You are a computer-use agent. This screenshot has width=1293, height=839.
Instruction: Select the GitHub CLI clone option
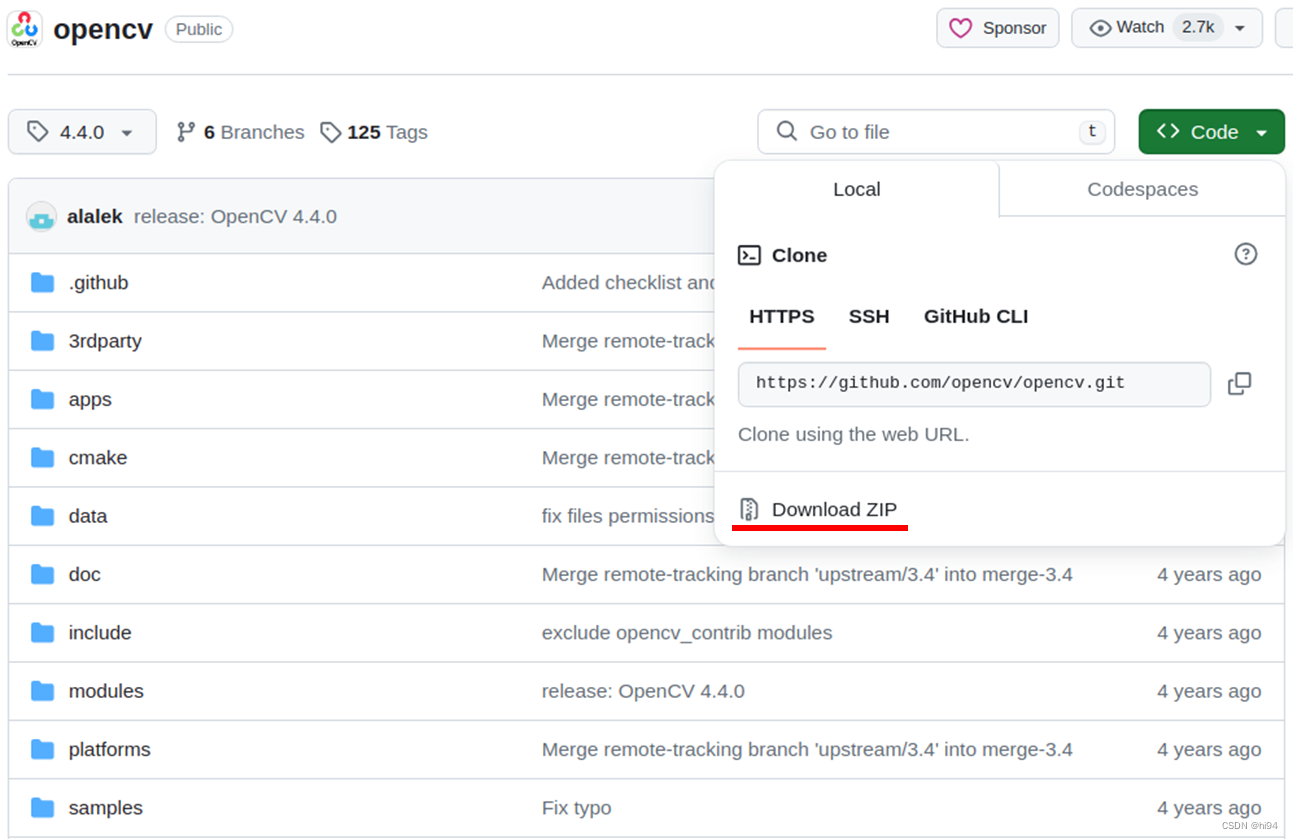click(975, 316)
